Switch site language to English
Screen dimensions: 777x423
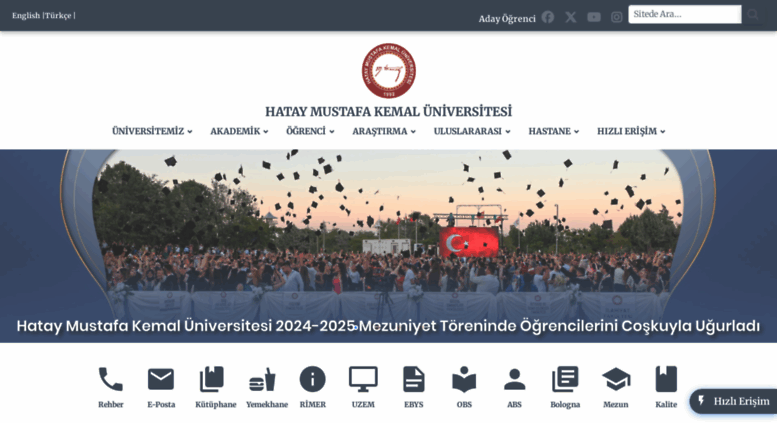click(26, 15)
